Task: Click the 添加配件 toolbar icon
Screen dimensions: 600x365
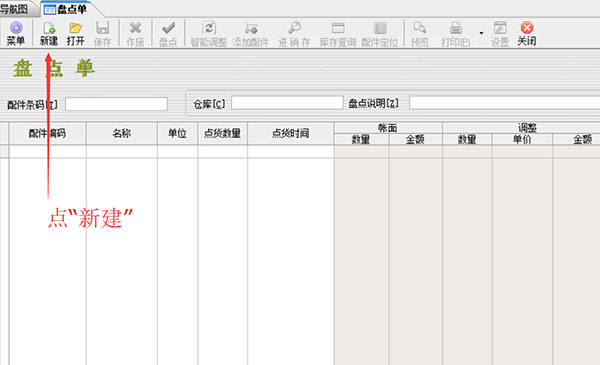Action: [x=251, y=28]
